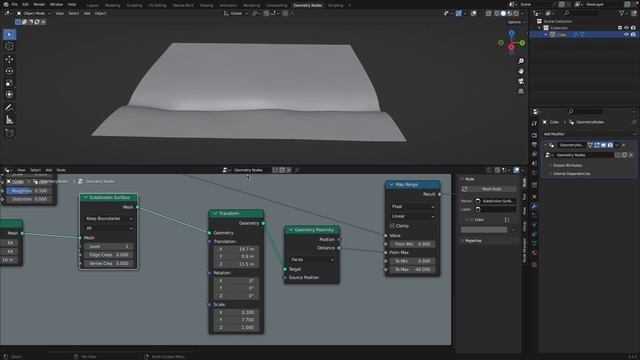The image size is (640, 360).
Task: Open the Node sidebar tab
Action: click(x=524, y=182)
